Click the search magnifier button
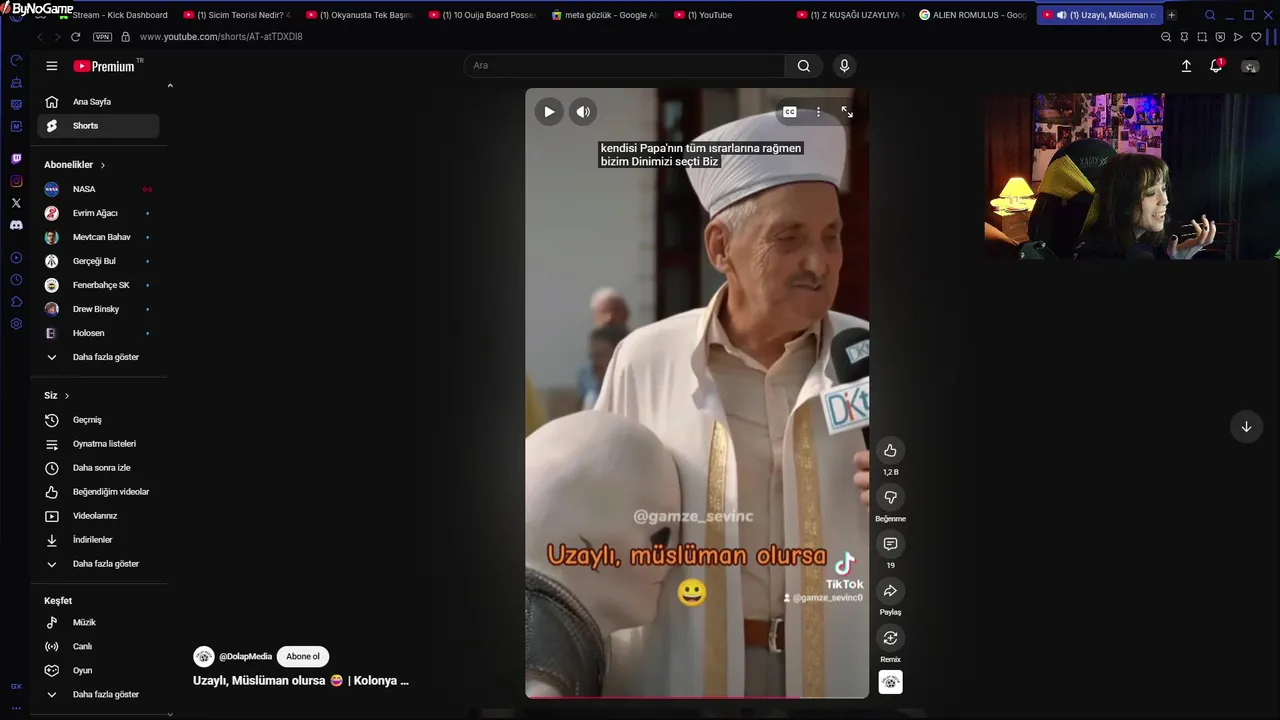This screenshot has height=720, width=1280. (804, 66)
